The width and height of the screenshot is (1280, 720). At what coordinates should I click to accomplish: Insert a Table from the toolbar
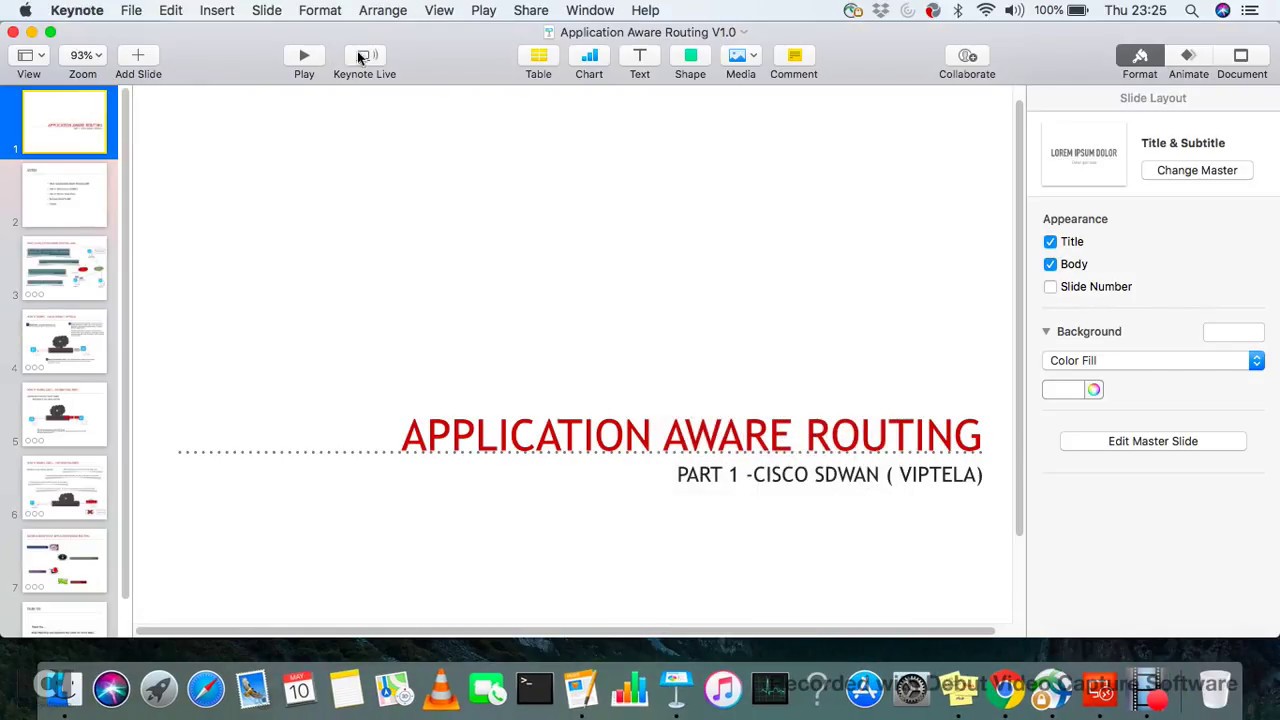tap(538, 56)
